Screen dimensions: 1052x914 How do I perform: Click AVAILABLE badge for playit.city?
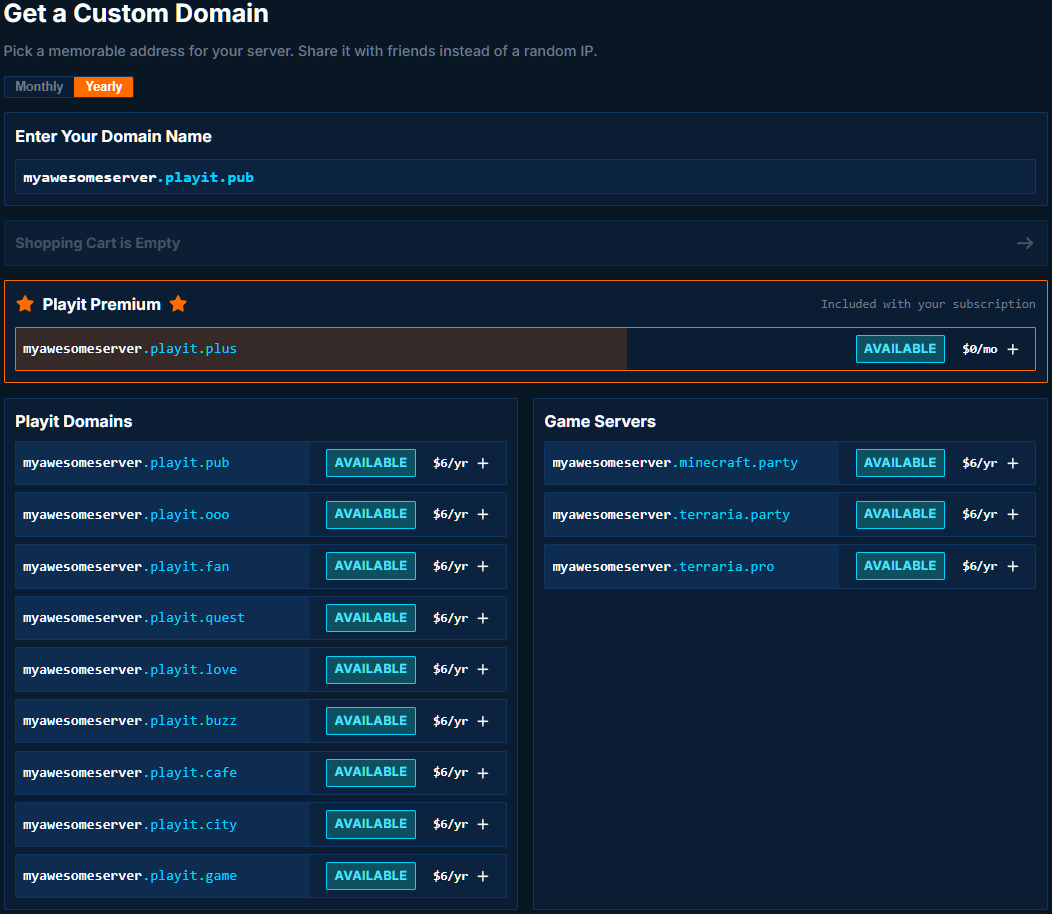click(x=370, y=824)
